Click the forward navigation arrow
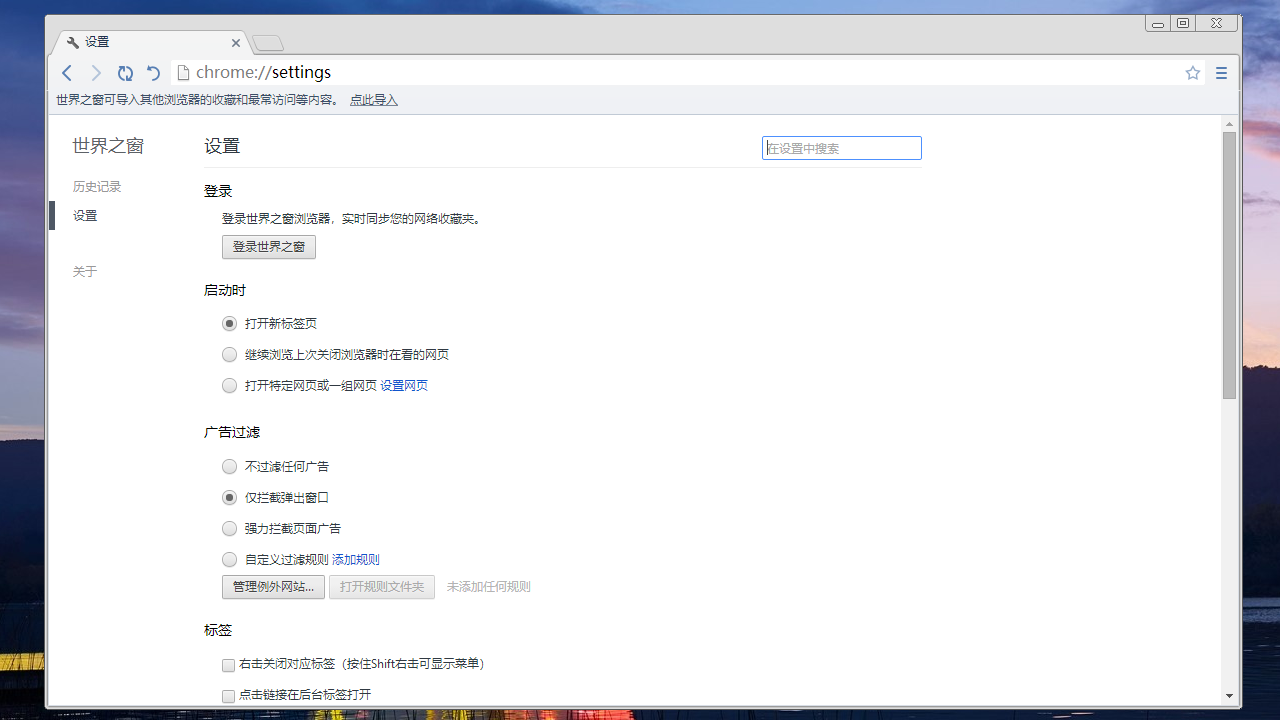The image size is (1280, 720). (96, 73)
